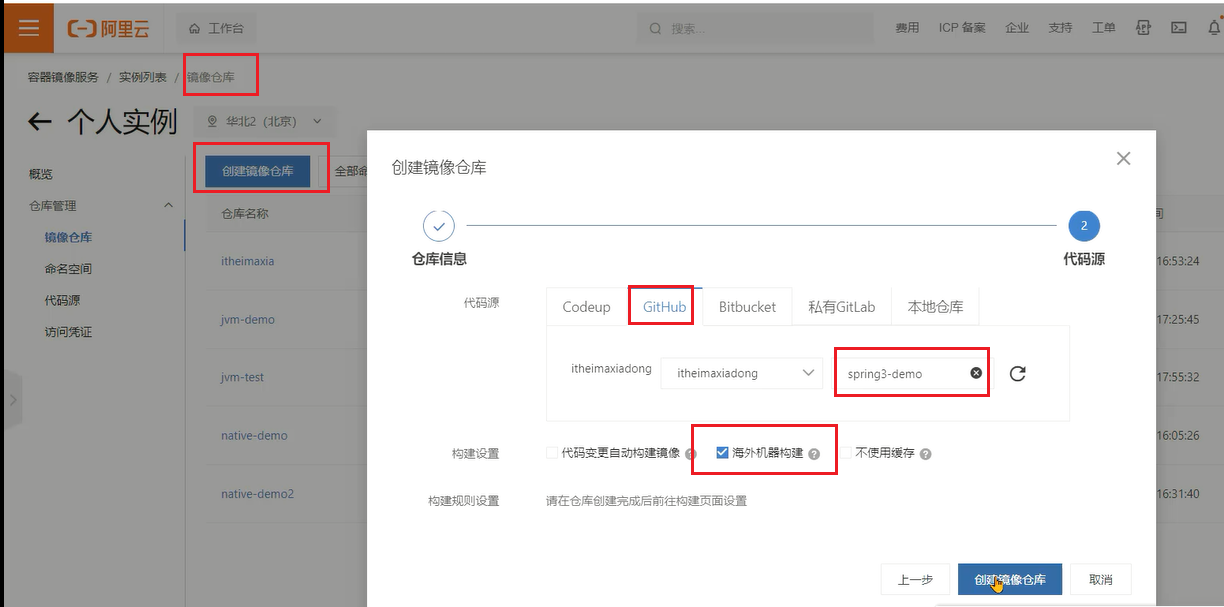Open the notifications bell
The width and height of the screenshot is (1224, 607).
[x=1214, y=28]
